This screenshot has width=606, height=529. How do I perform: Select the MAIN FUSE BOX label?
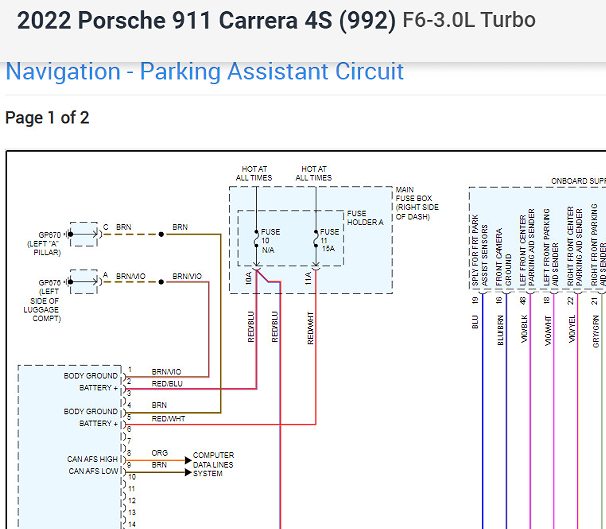pos(417,203)
